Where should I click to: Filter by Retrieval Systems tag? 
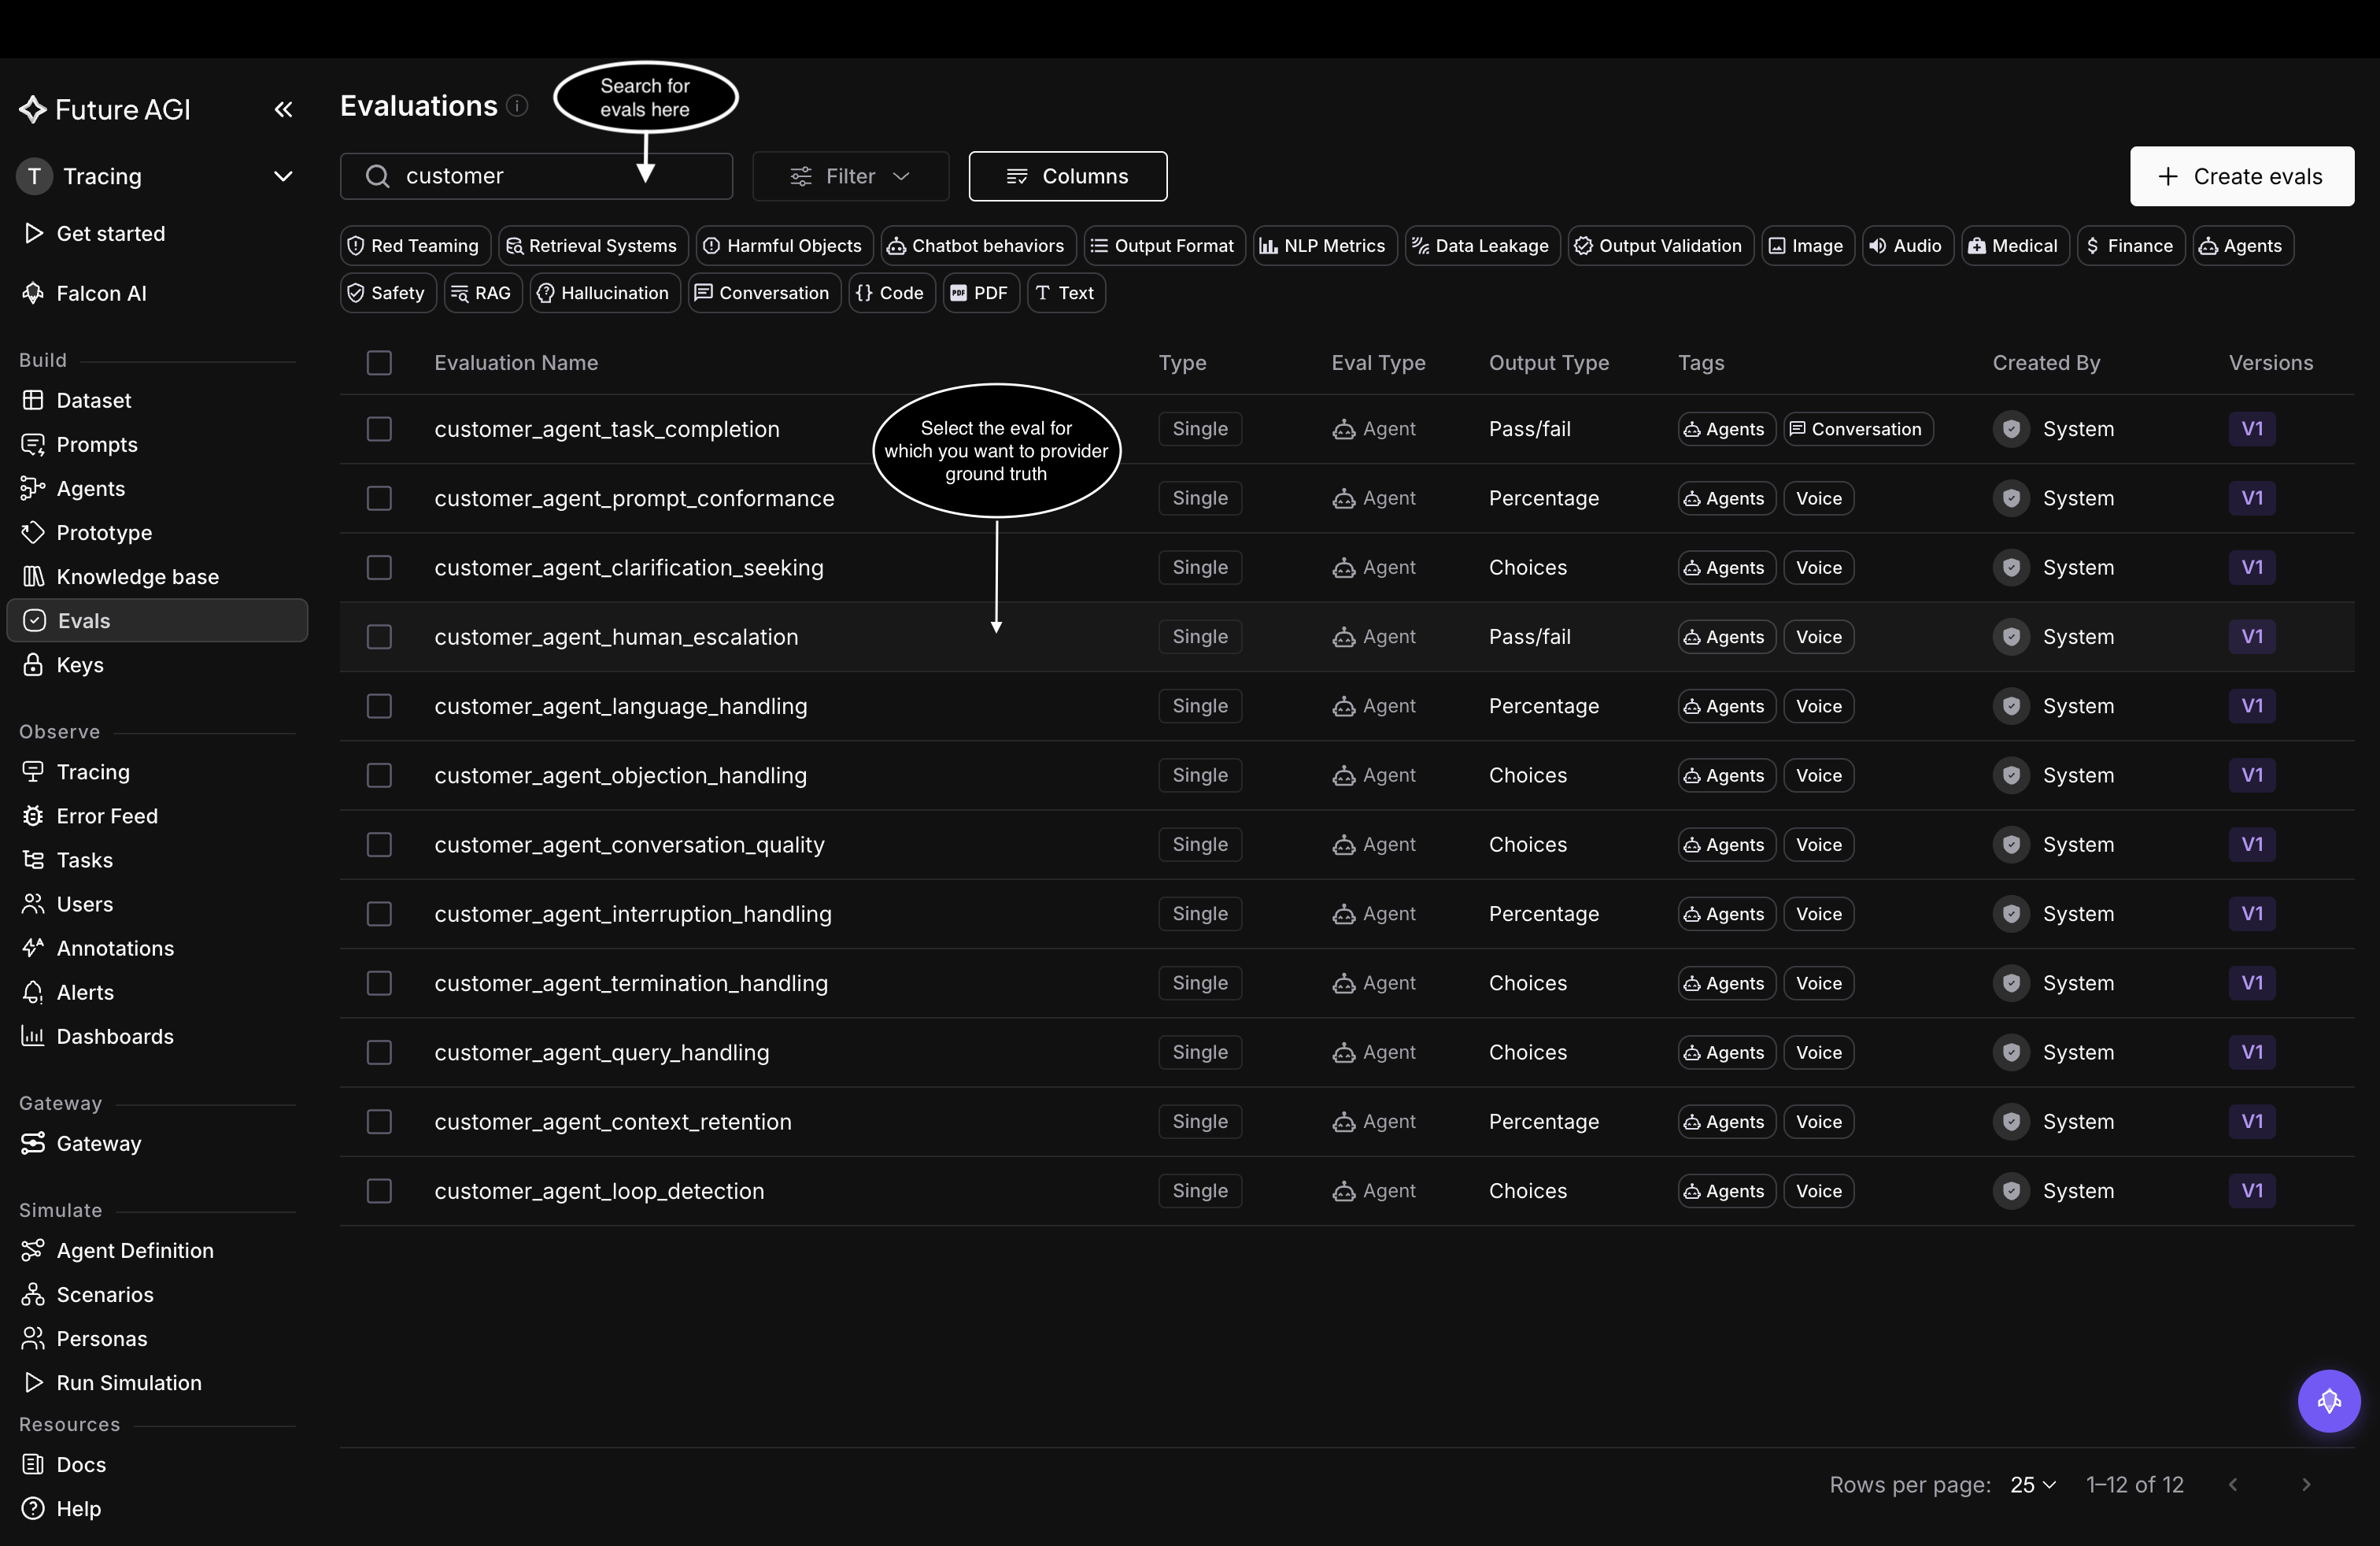[x=593, y=245]
